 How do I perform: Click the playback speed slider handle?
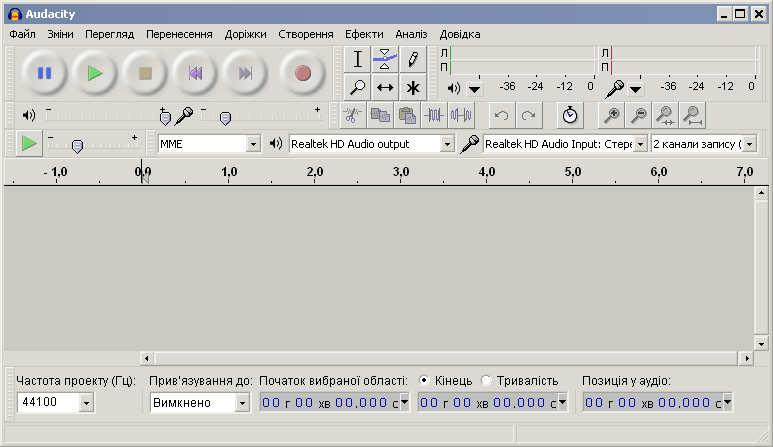coord(77,146)
